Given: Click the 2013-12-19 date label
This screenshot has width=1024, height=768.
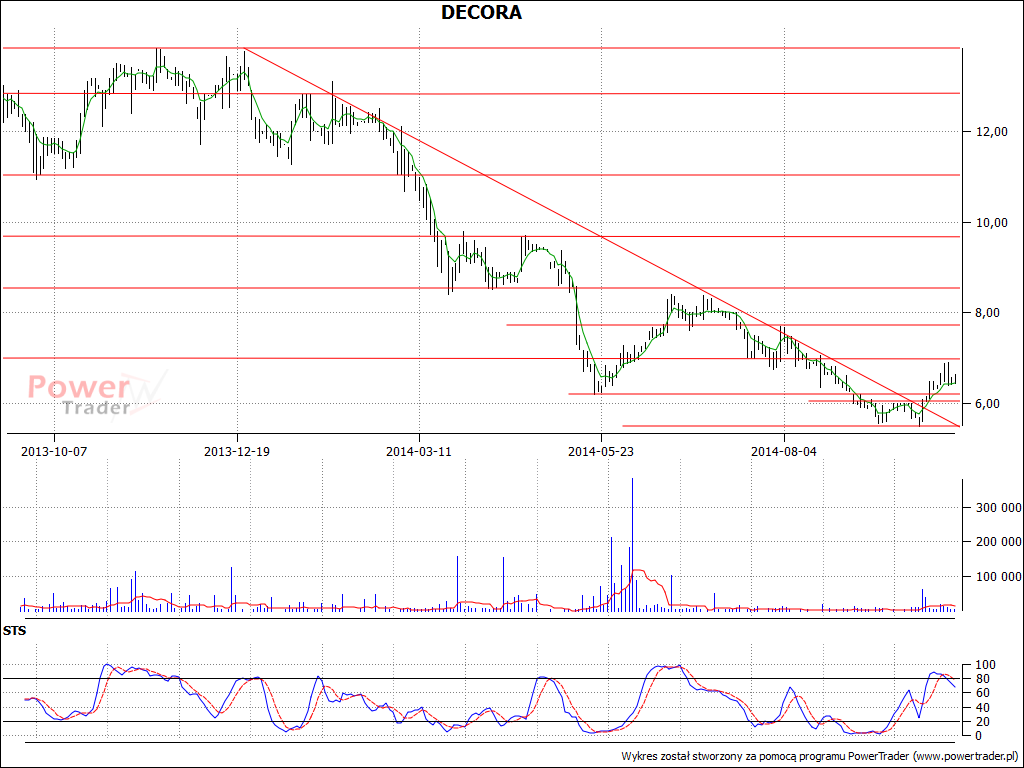Looking at the screenshot, I should pos(237,451).
